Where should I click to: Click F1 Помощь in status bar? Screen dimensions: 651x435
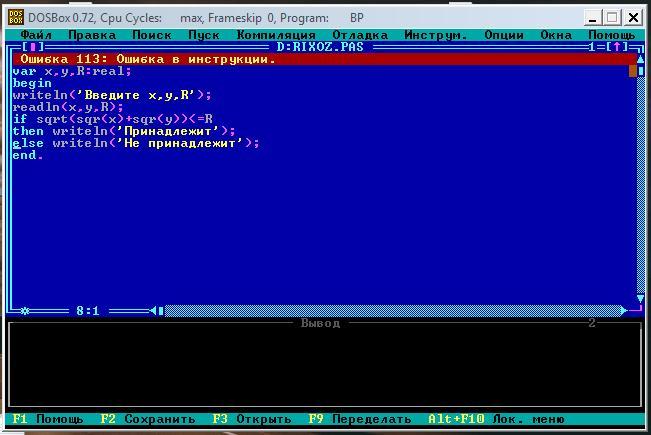point(48,419)
